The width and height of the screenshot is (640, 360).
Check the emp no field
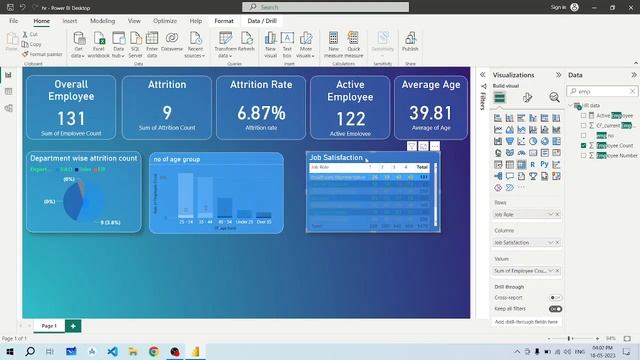[x=583, y=135]
